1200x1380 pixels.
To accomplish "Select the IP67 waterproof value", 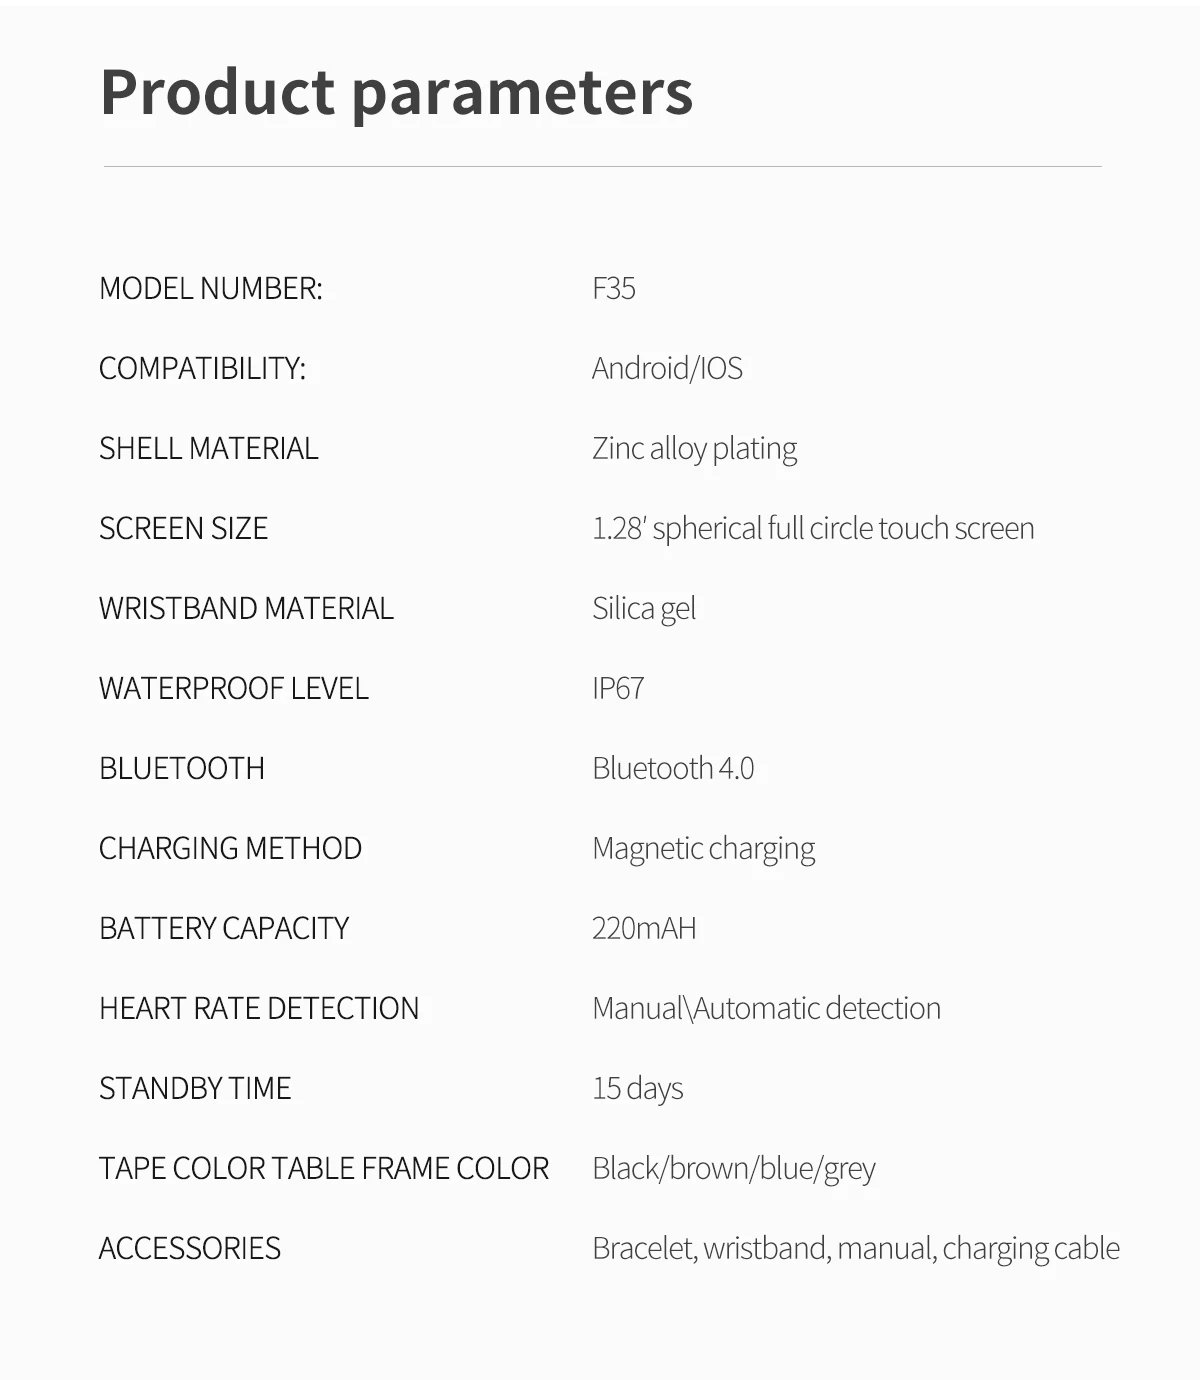I will pos(618,689).
